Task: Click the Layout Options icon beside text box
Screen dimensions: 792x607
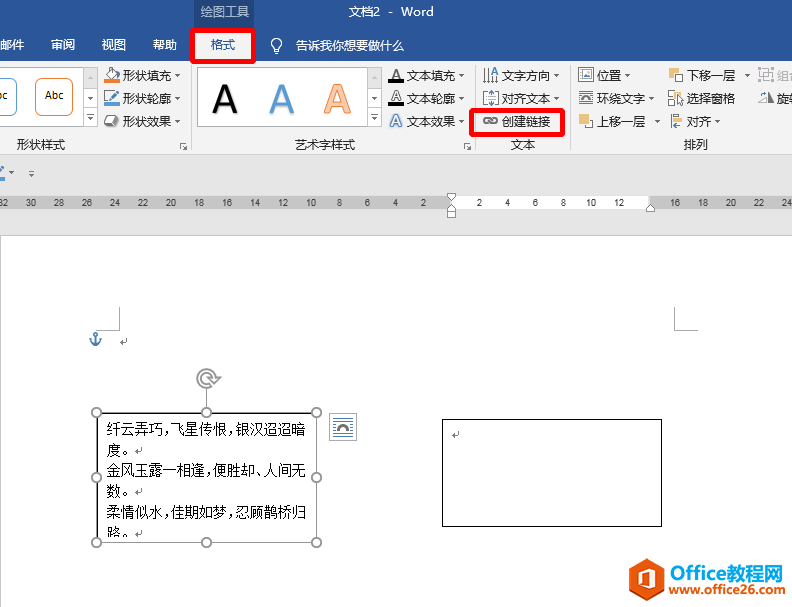Action: pyautogui.click(x=343, y=427)
